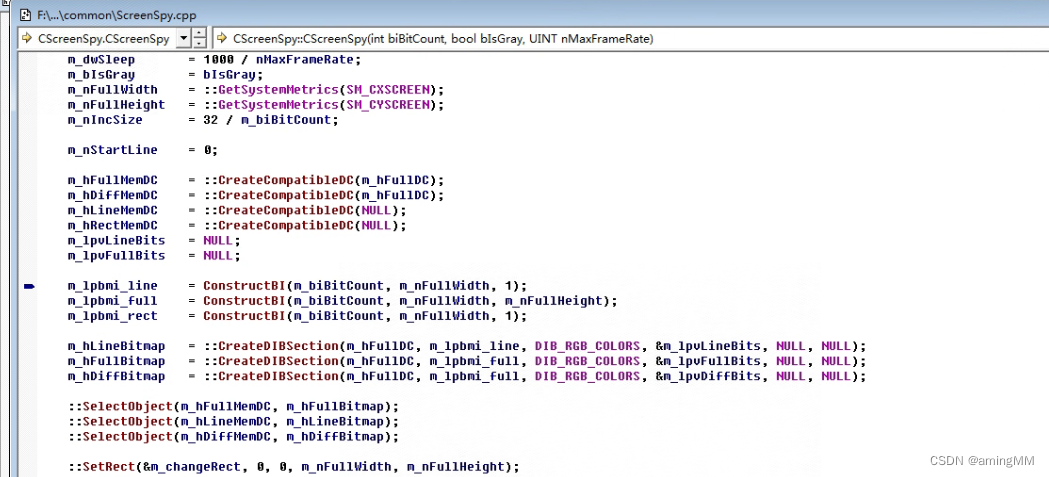The width and height of the screenshot is (1049, 477).
Task: Click the yellow arrow icon in the constructor signature box
Action: (222, 39)
